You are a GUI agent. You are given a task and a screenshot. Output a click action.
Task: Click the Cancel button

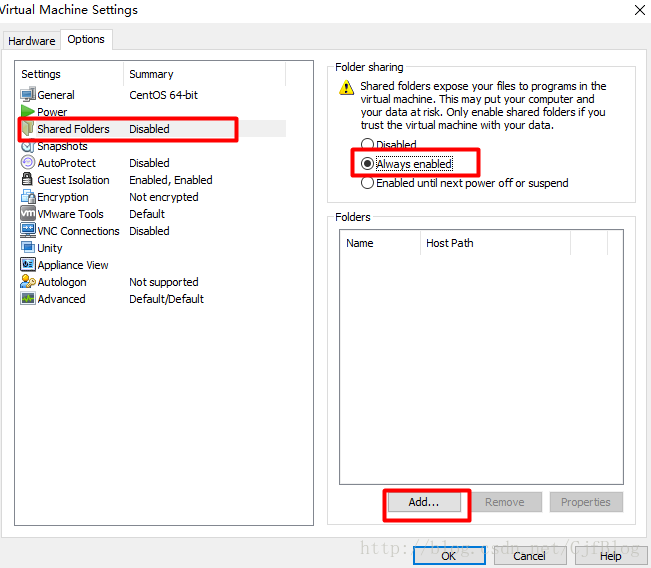click(x=529, y=556)
